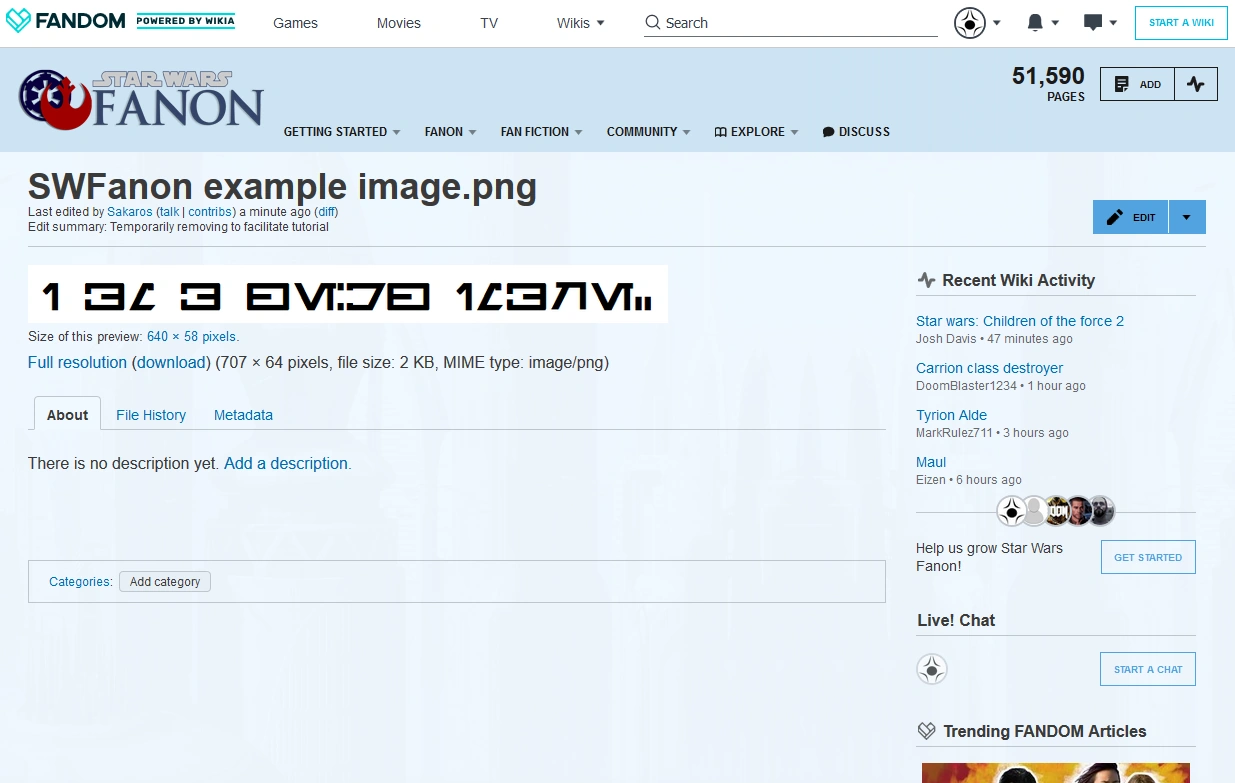The image size is (1235, 783).
Task: Open Sakaros talk link
Action: click(170, 212)
